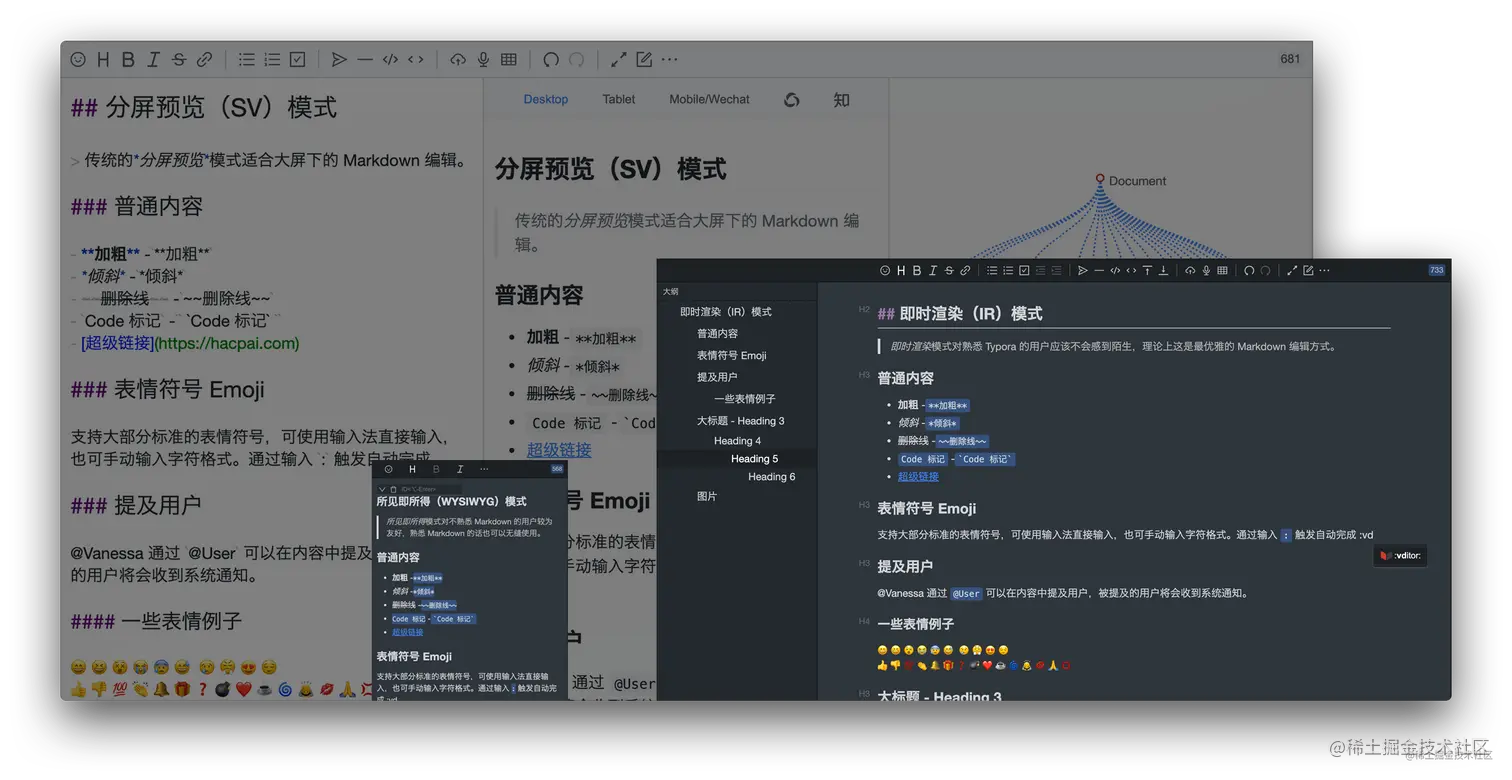Click quote arrow icon in light toolbar

coord(339,59)
